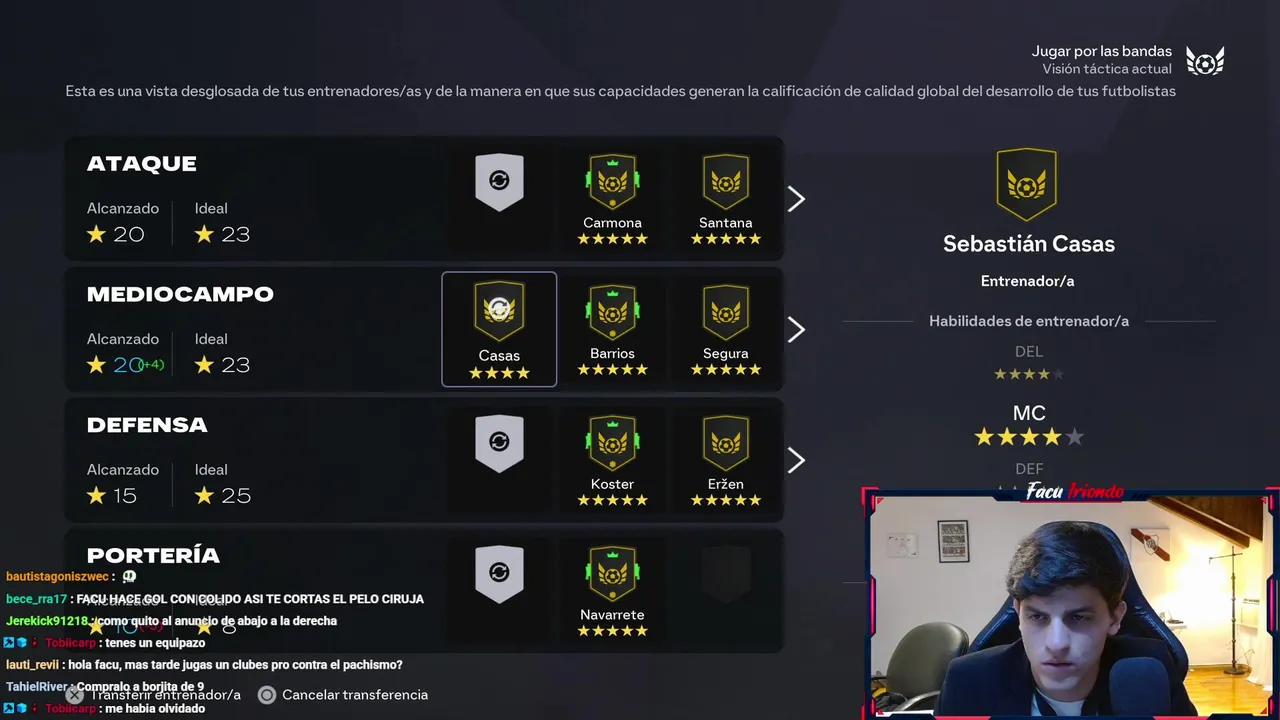This screenshot has height=720, width=1280.
Task: Select coach Eržen's badge
Action: (725, 444)
